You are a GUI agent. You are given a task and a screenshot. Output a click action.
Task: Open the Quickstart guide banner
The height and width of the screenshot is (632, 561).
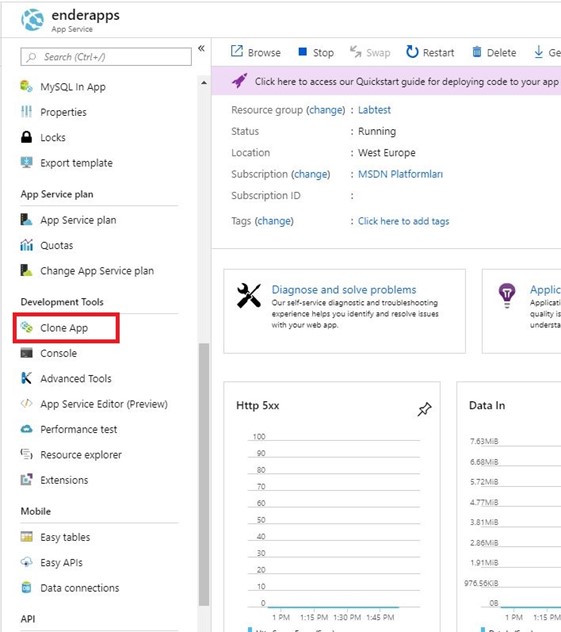click(386, 81)
